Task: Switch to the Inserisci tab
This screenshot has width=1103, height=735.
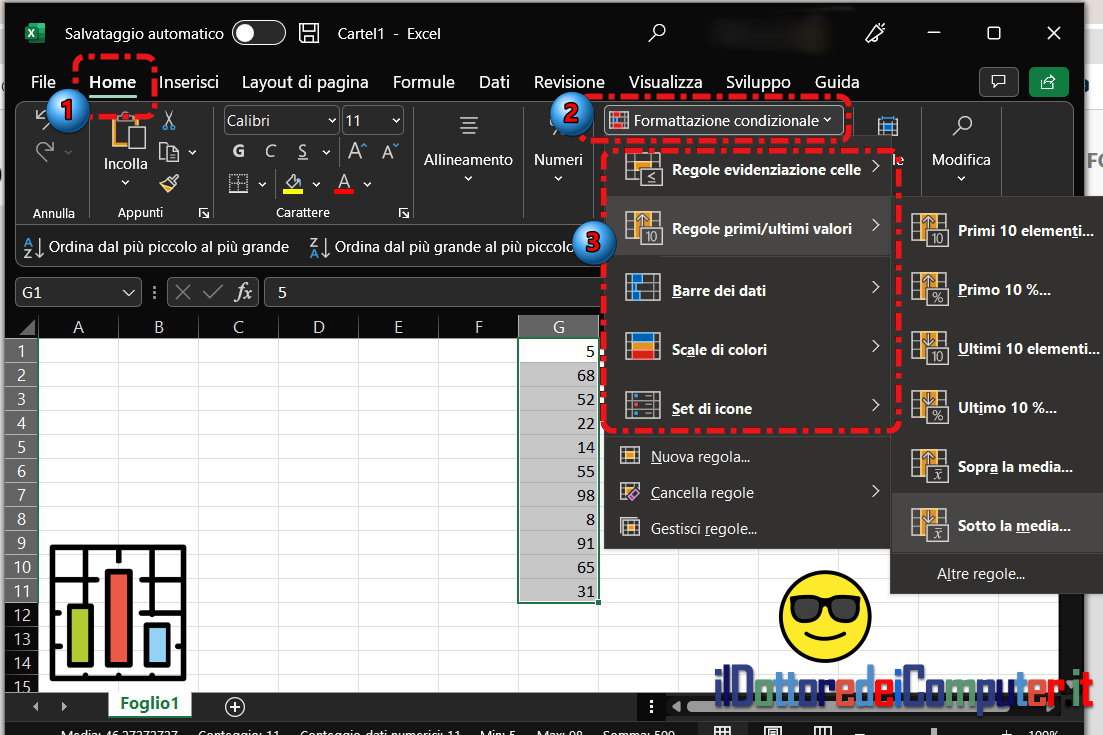Action: click(189, 82)
